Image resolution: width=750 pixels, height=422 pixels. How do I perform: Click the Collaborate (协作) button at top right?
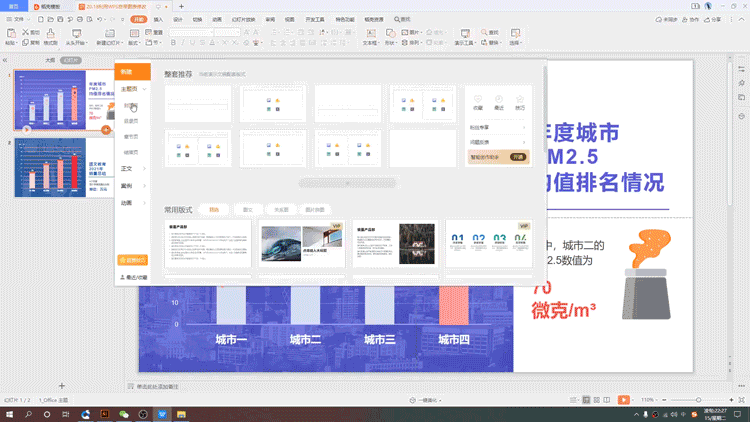pos(690,20)
